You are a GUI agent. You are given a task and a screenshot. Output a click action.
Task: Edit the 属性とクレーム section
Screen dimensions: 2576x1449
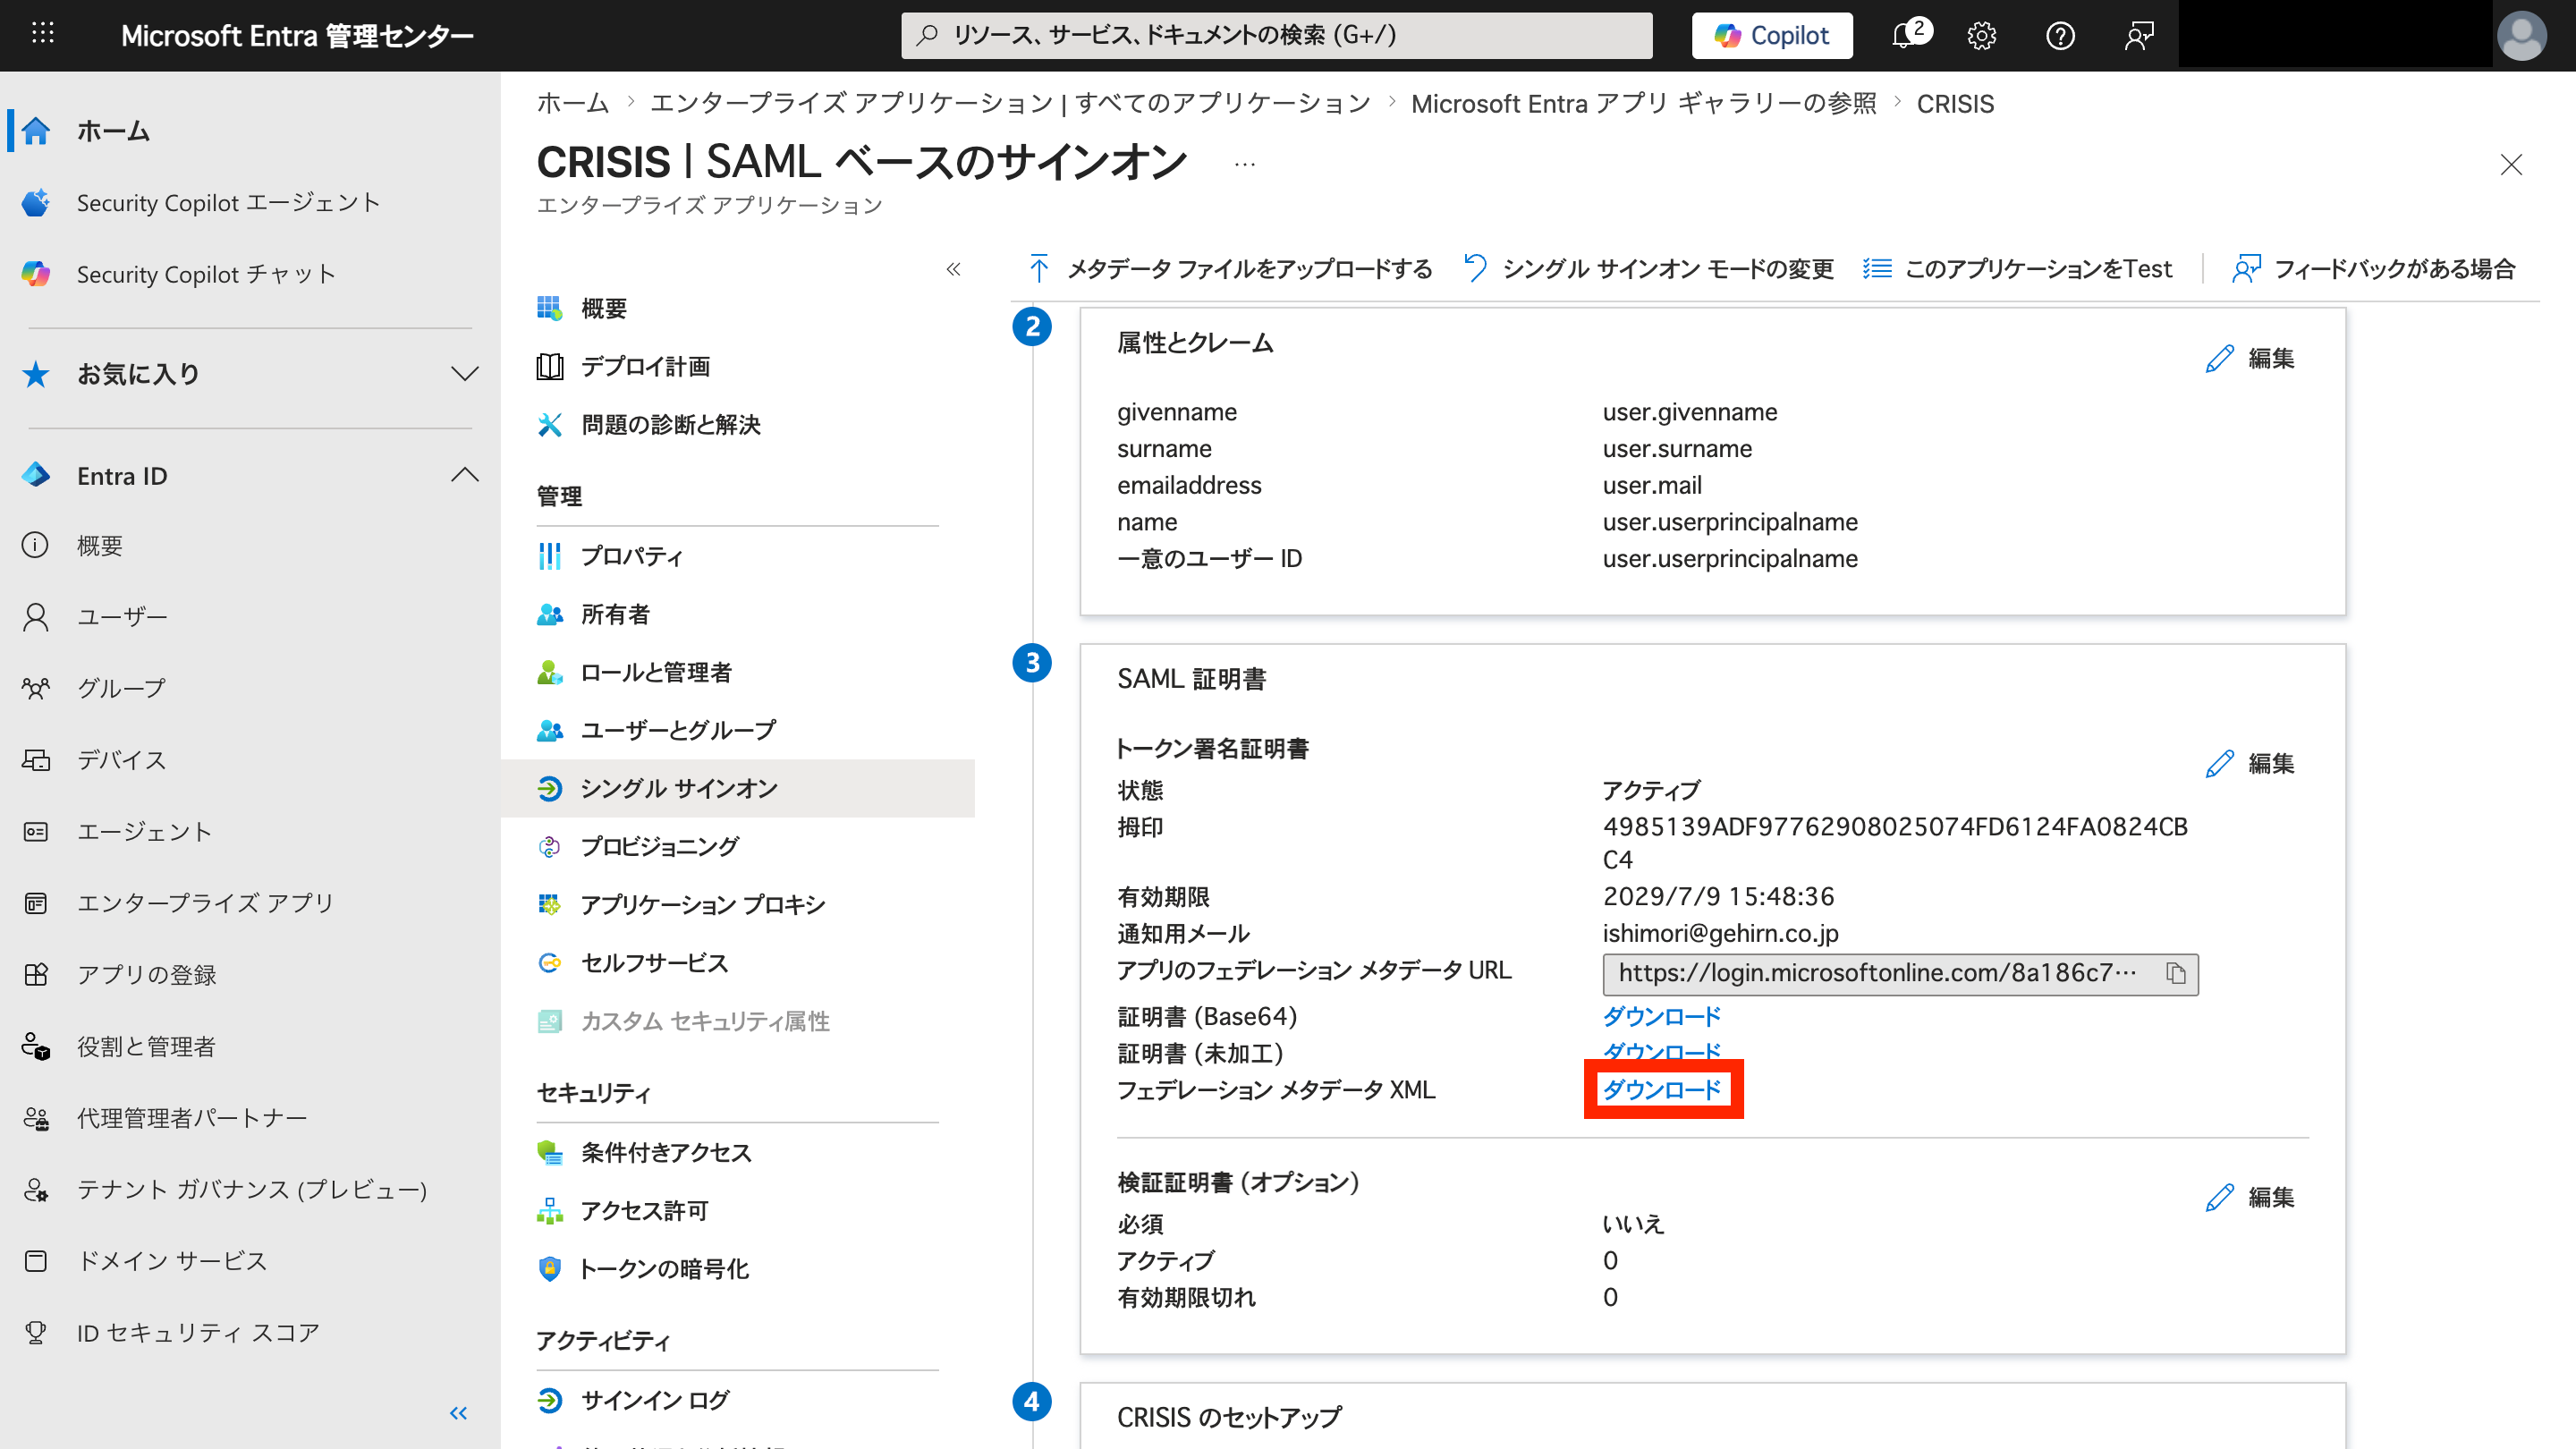coord(2250,358)
